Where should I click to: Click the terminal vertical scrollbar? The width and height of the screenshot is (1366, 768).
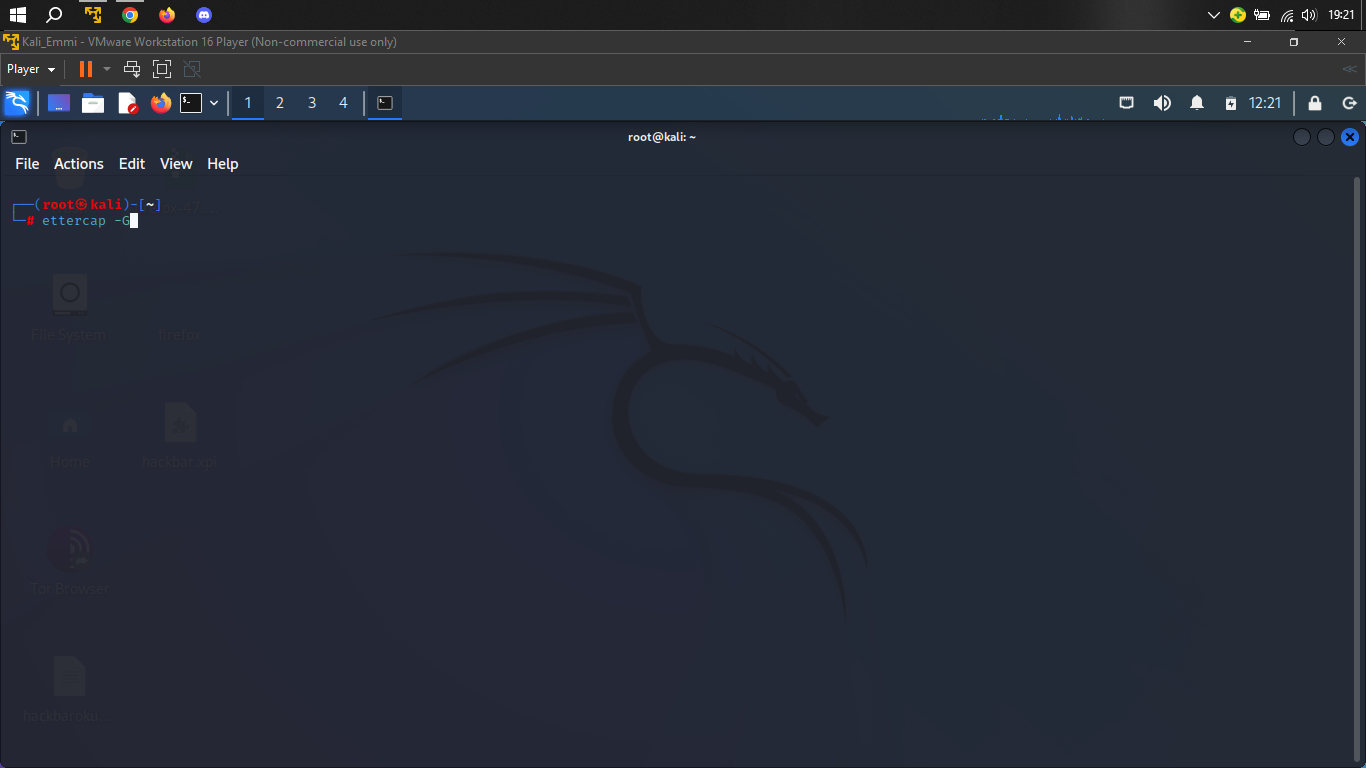tap(1357, 470)
